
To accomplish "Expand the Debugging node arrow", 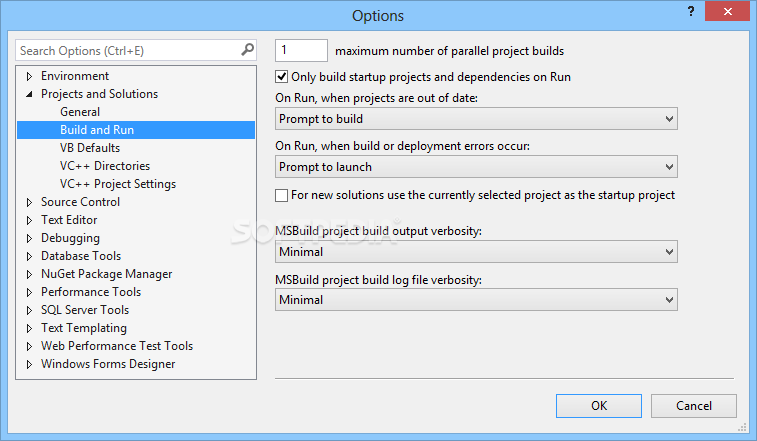I will tap(29, 238).
